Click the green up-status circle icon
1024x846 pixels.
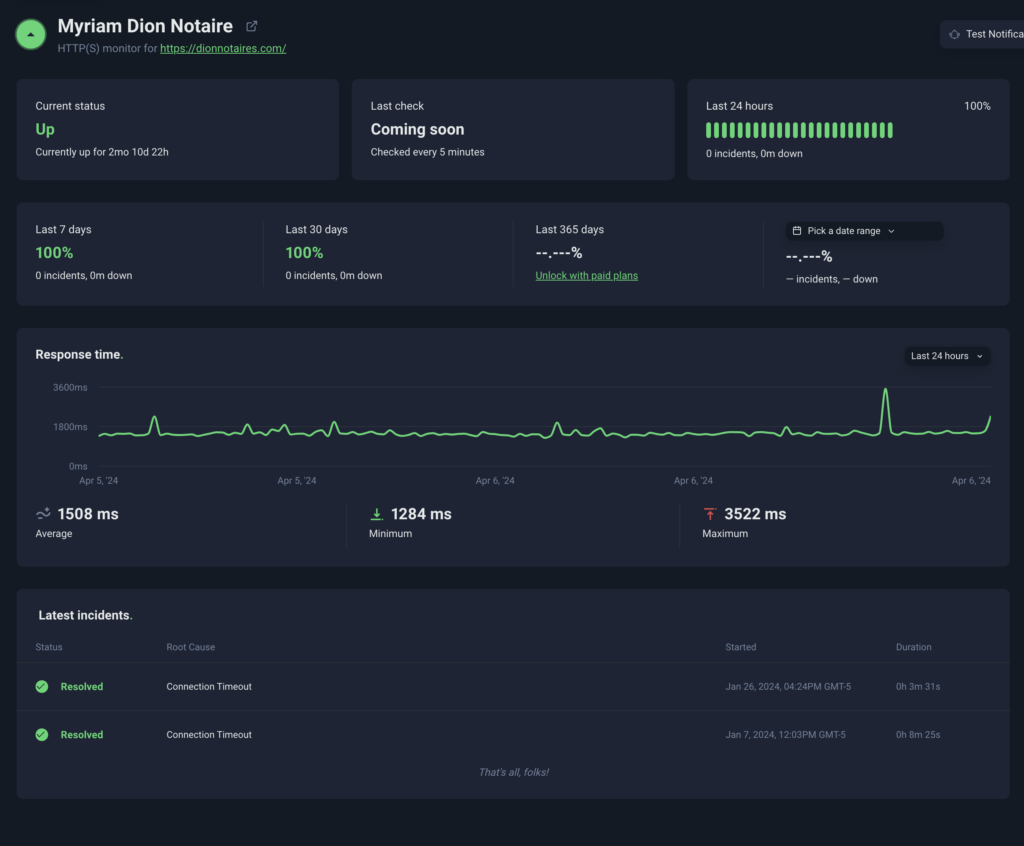(x=31, y=34)
